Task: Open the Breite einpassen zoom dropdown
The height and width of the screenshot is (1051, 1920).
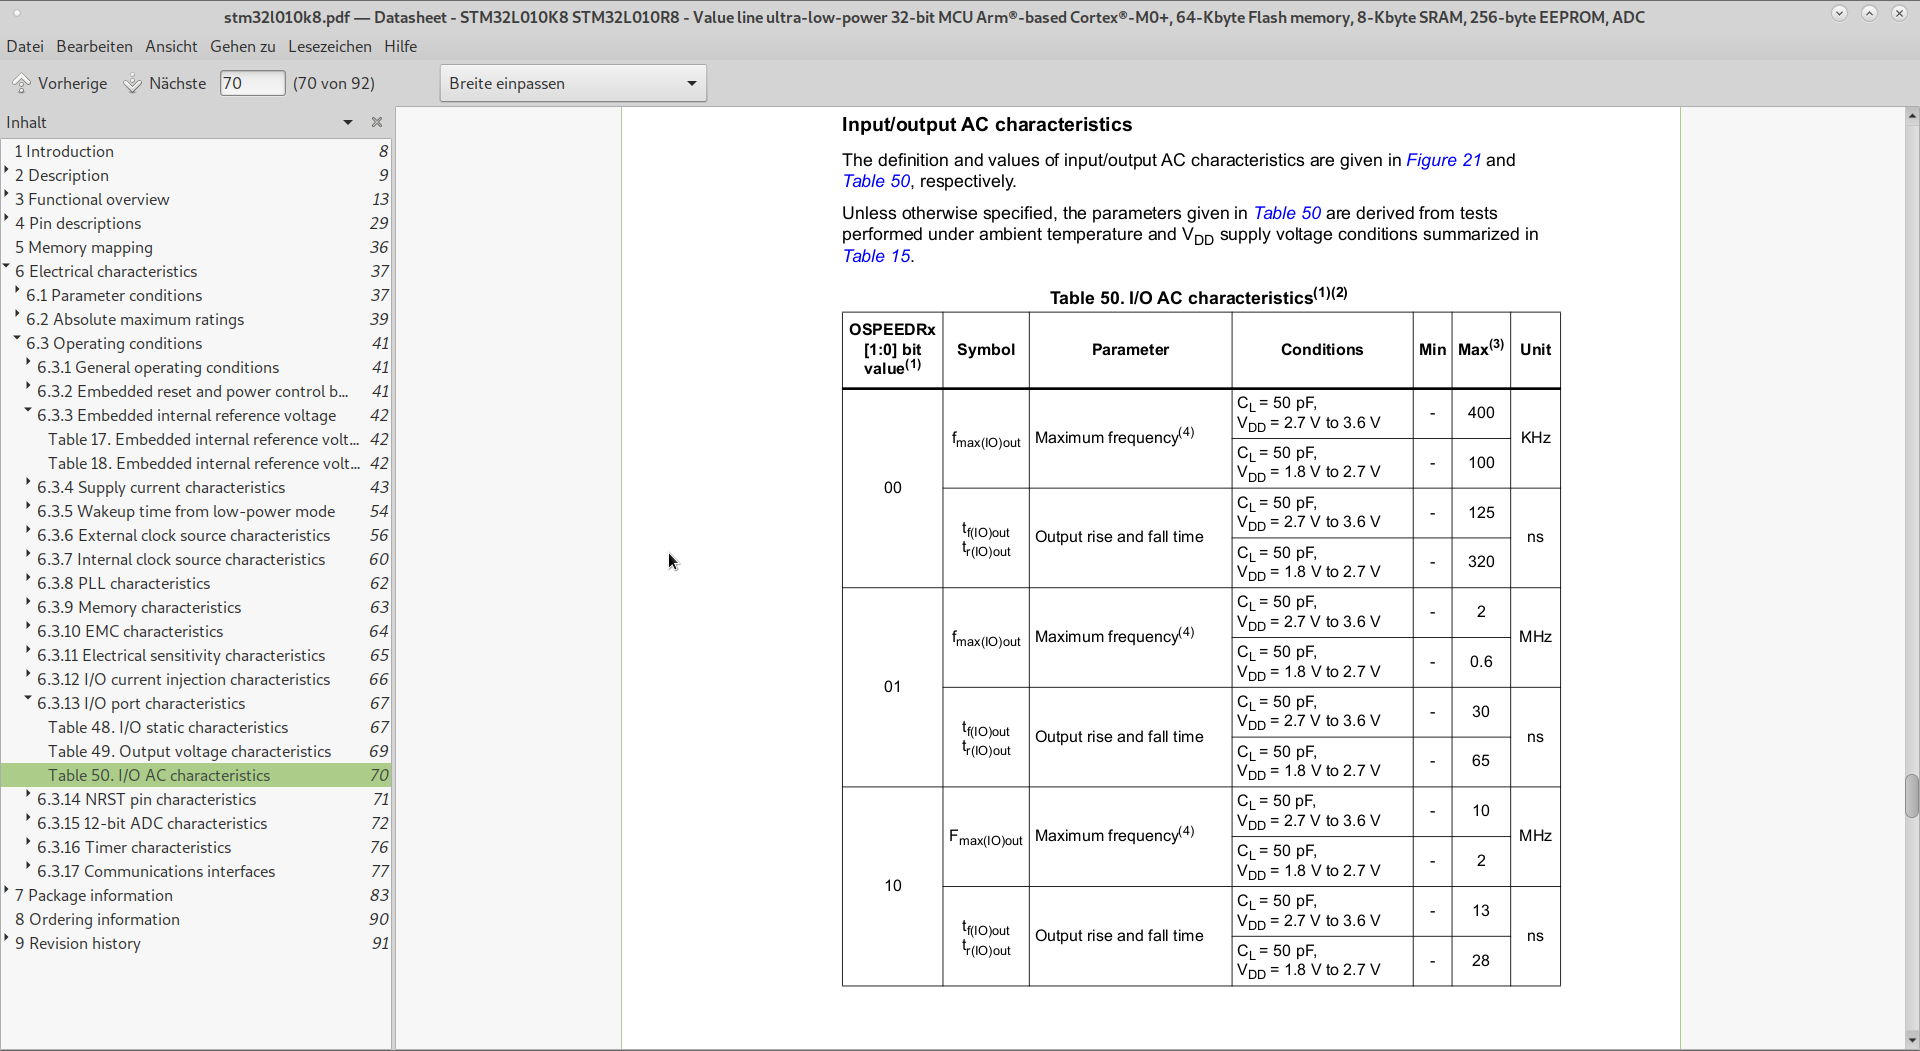Action: [573, 83]
